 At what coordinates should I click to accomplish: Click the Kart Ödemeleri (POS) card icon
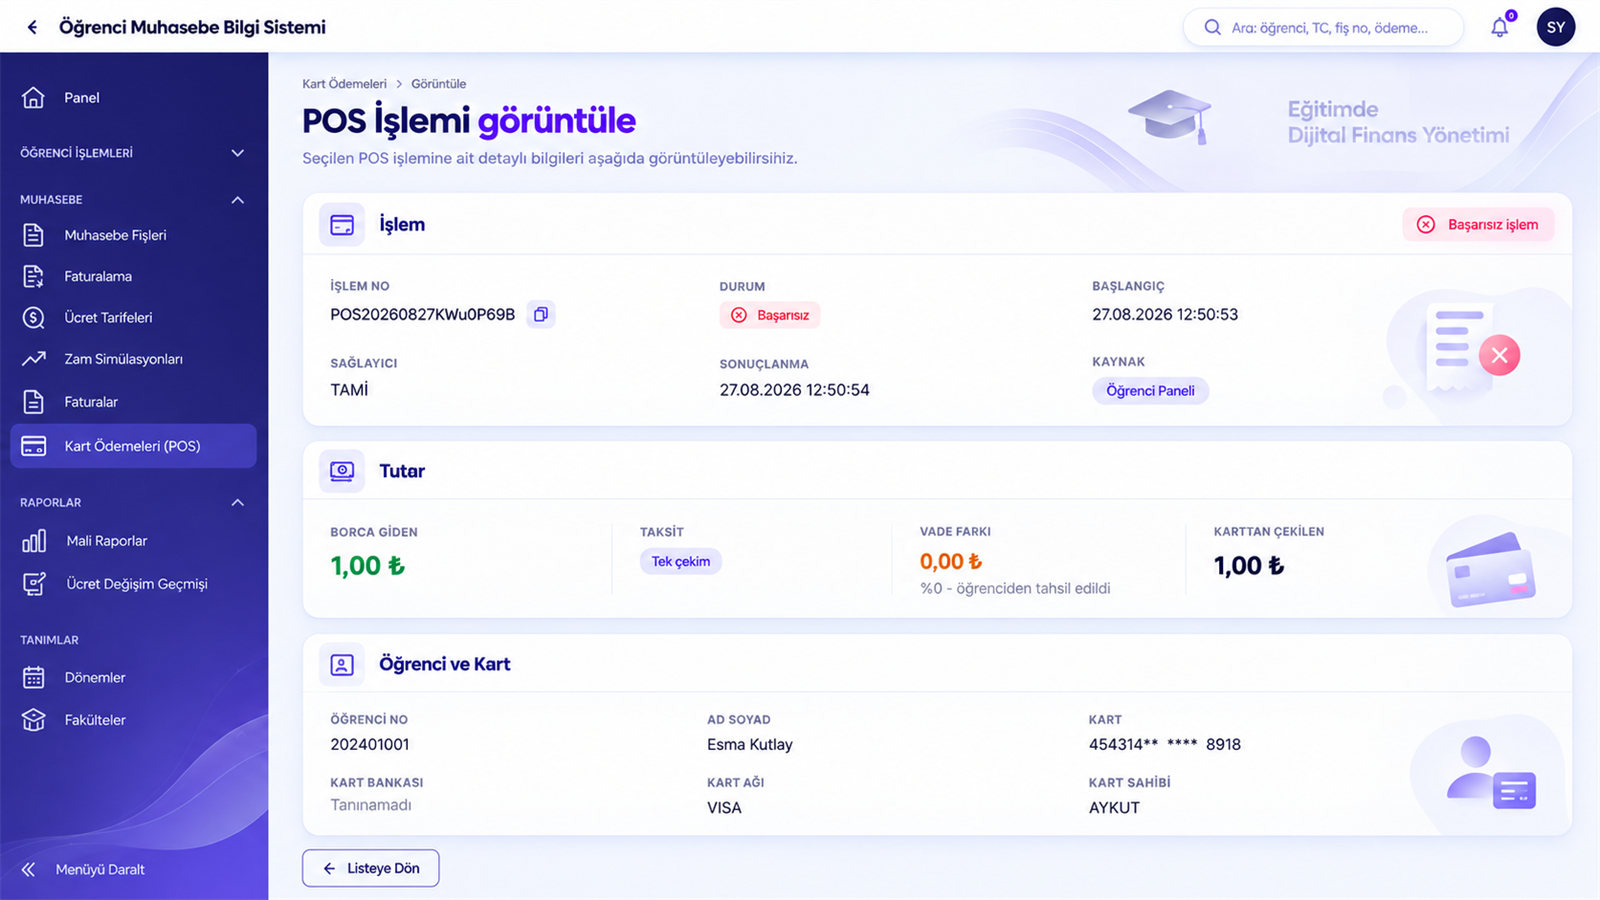33,446
